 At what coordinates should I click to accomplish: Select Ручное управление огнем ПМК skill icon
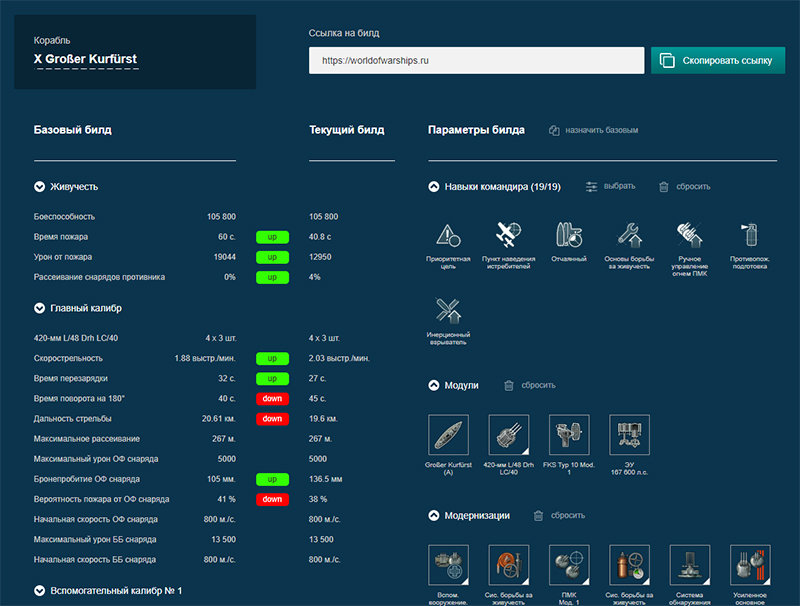tap(689, 235)
